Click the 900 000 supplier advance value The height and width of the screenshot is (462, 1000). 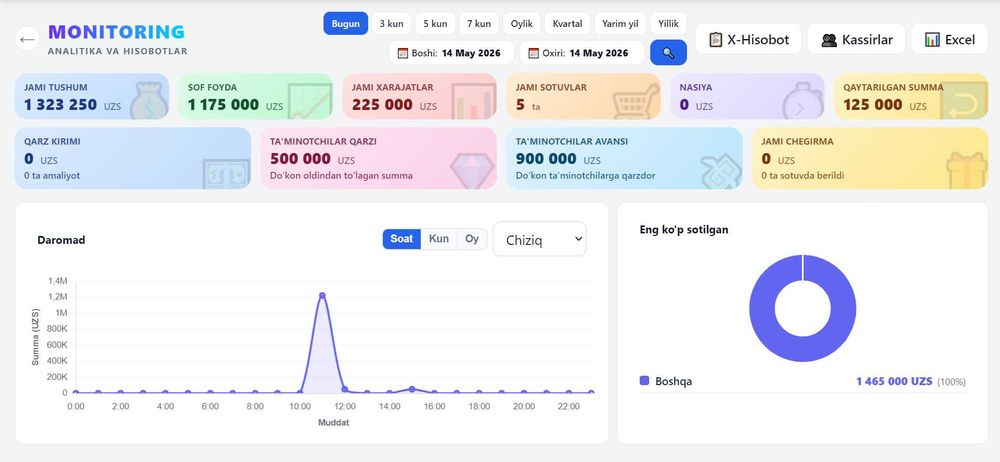click(x=546, y=159)
